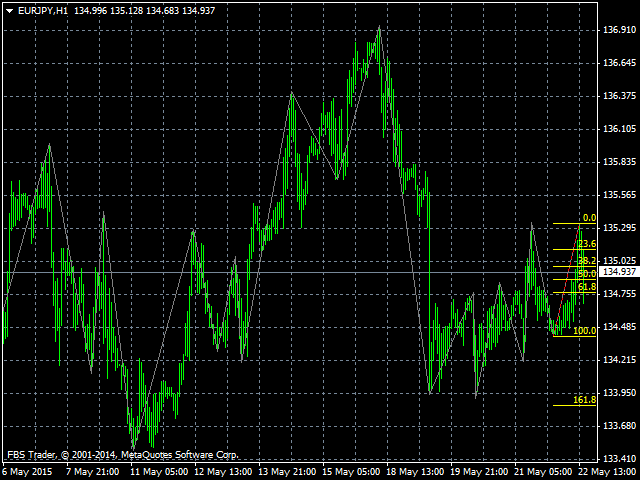Screen dimensions: 640x480
Task: Click the 11 May 05:00 time label
Action: pos(159,472)
